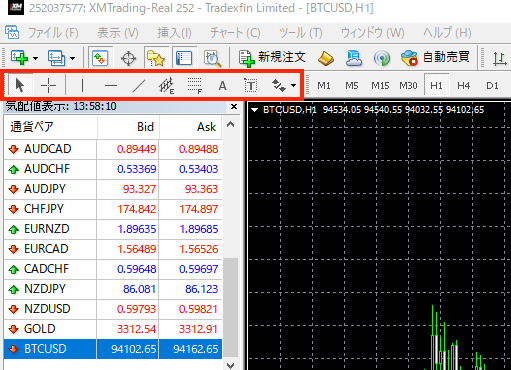Click the Bid column header
This screenshot has width=511, height=370.
coord(128,127)
